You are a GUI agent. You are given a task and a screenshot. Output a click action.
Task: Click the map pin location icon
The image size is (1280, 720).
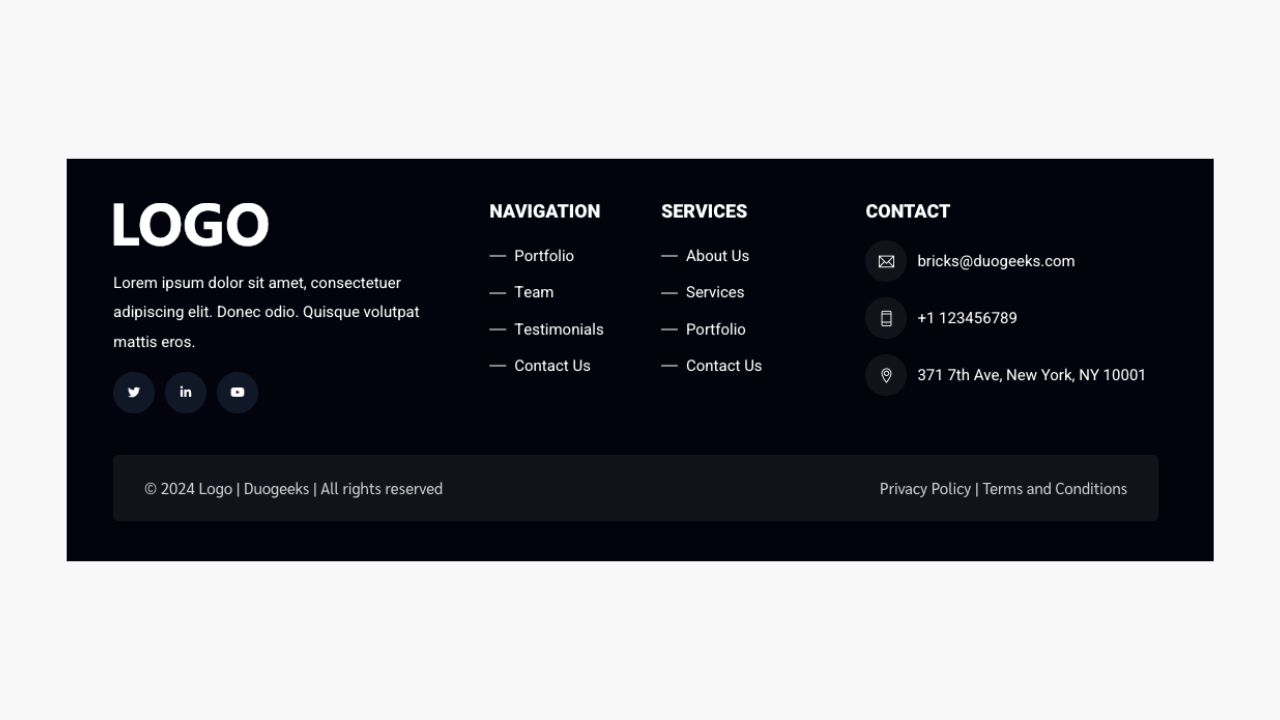click(x=886, y=375)
